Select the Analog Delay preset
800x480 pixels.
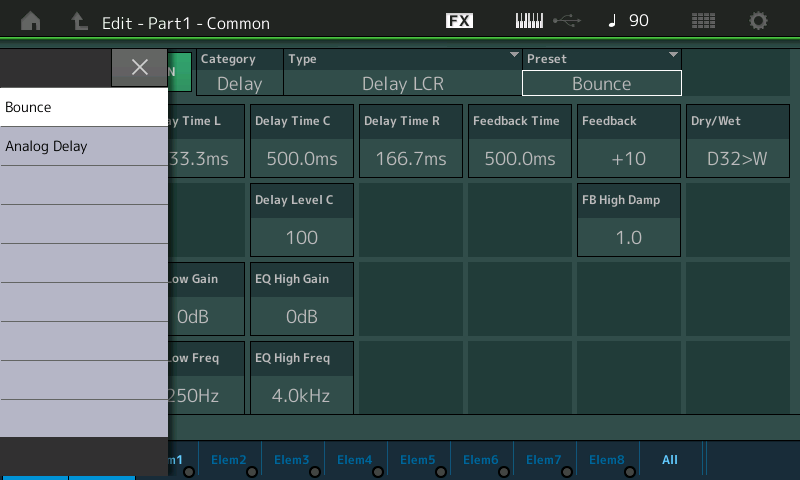tap(84, 146)
